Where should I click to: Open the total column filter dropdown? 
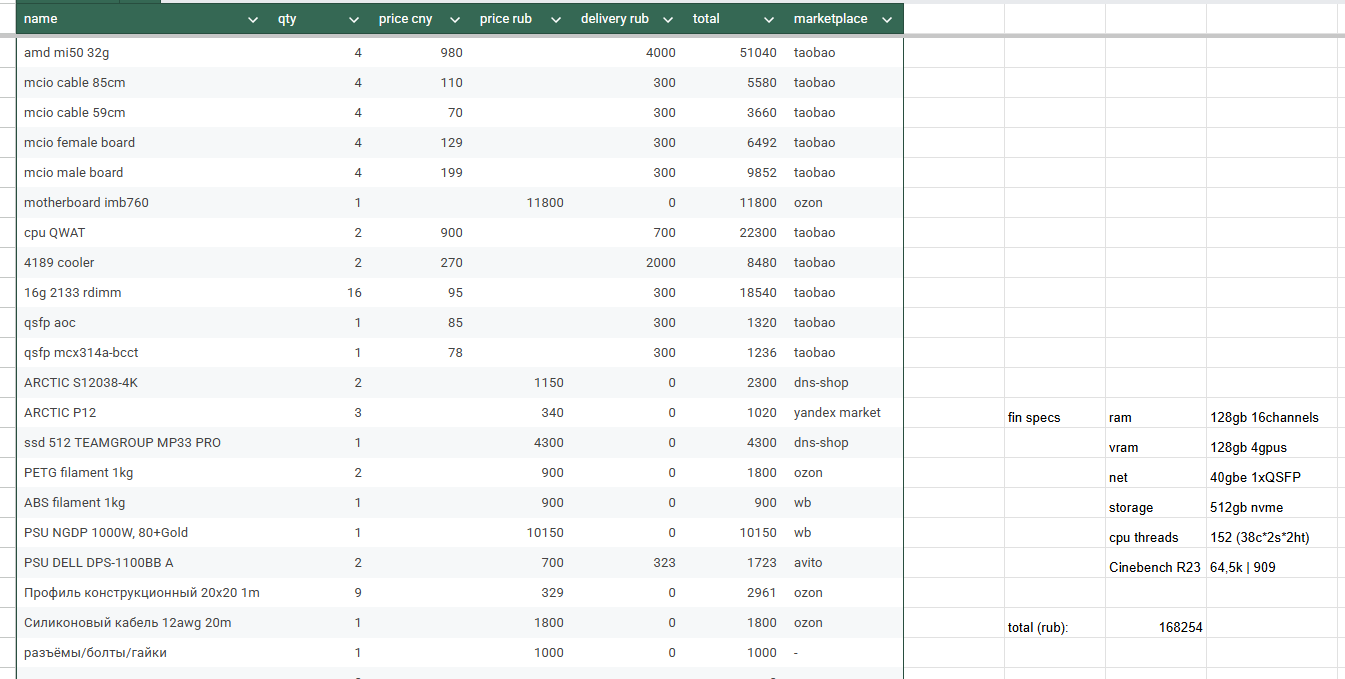[x=769, y=20]
